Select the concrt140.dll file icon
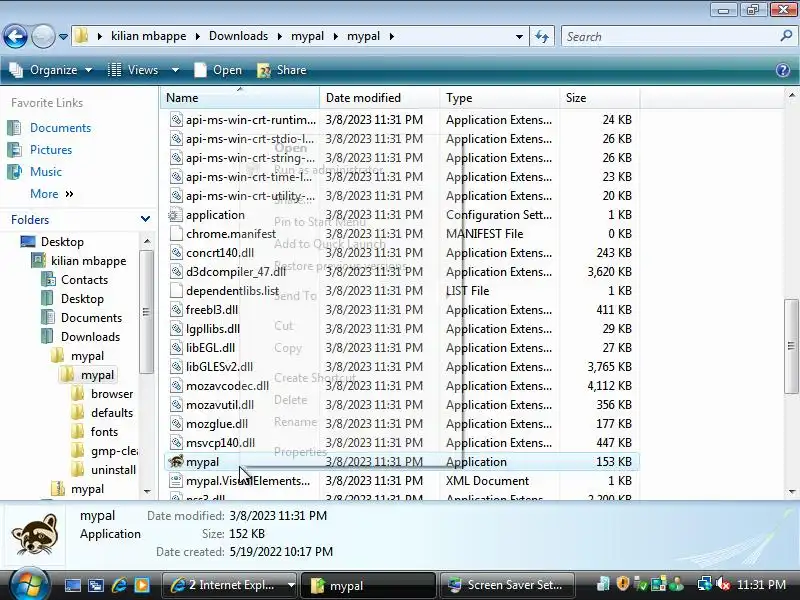 [176, 253]
